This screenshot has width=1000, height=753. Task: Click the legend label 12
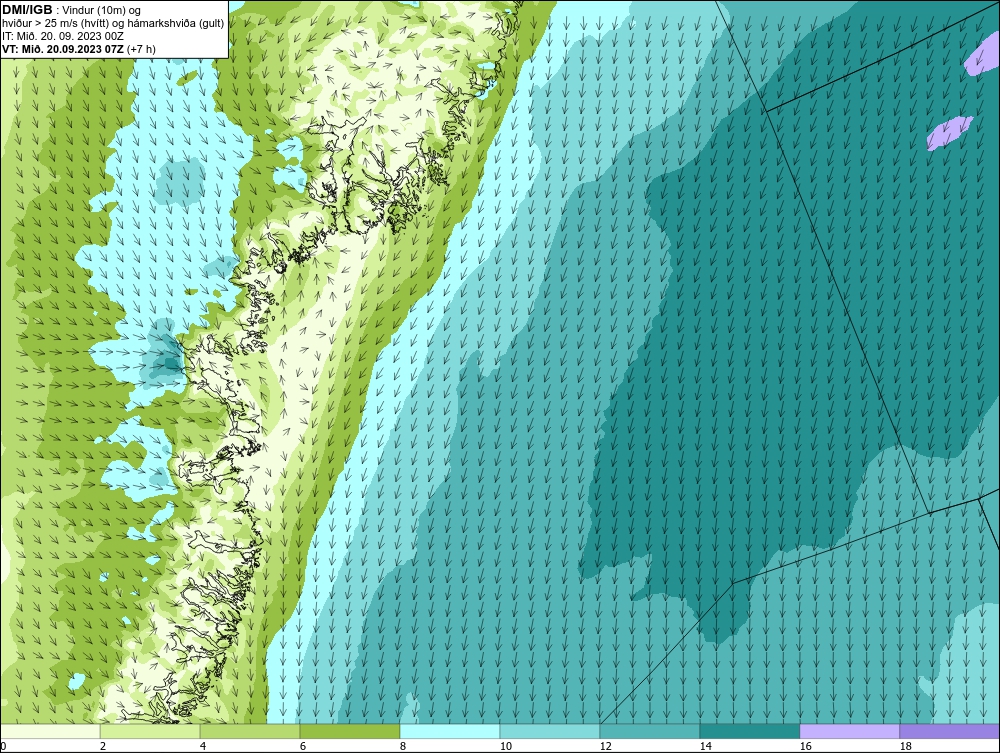[605, 746]
